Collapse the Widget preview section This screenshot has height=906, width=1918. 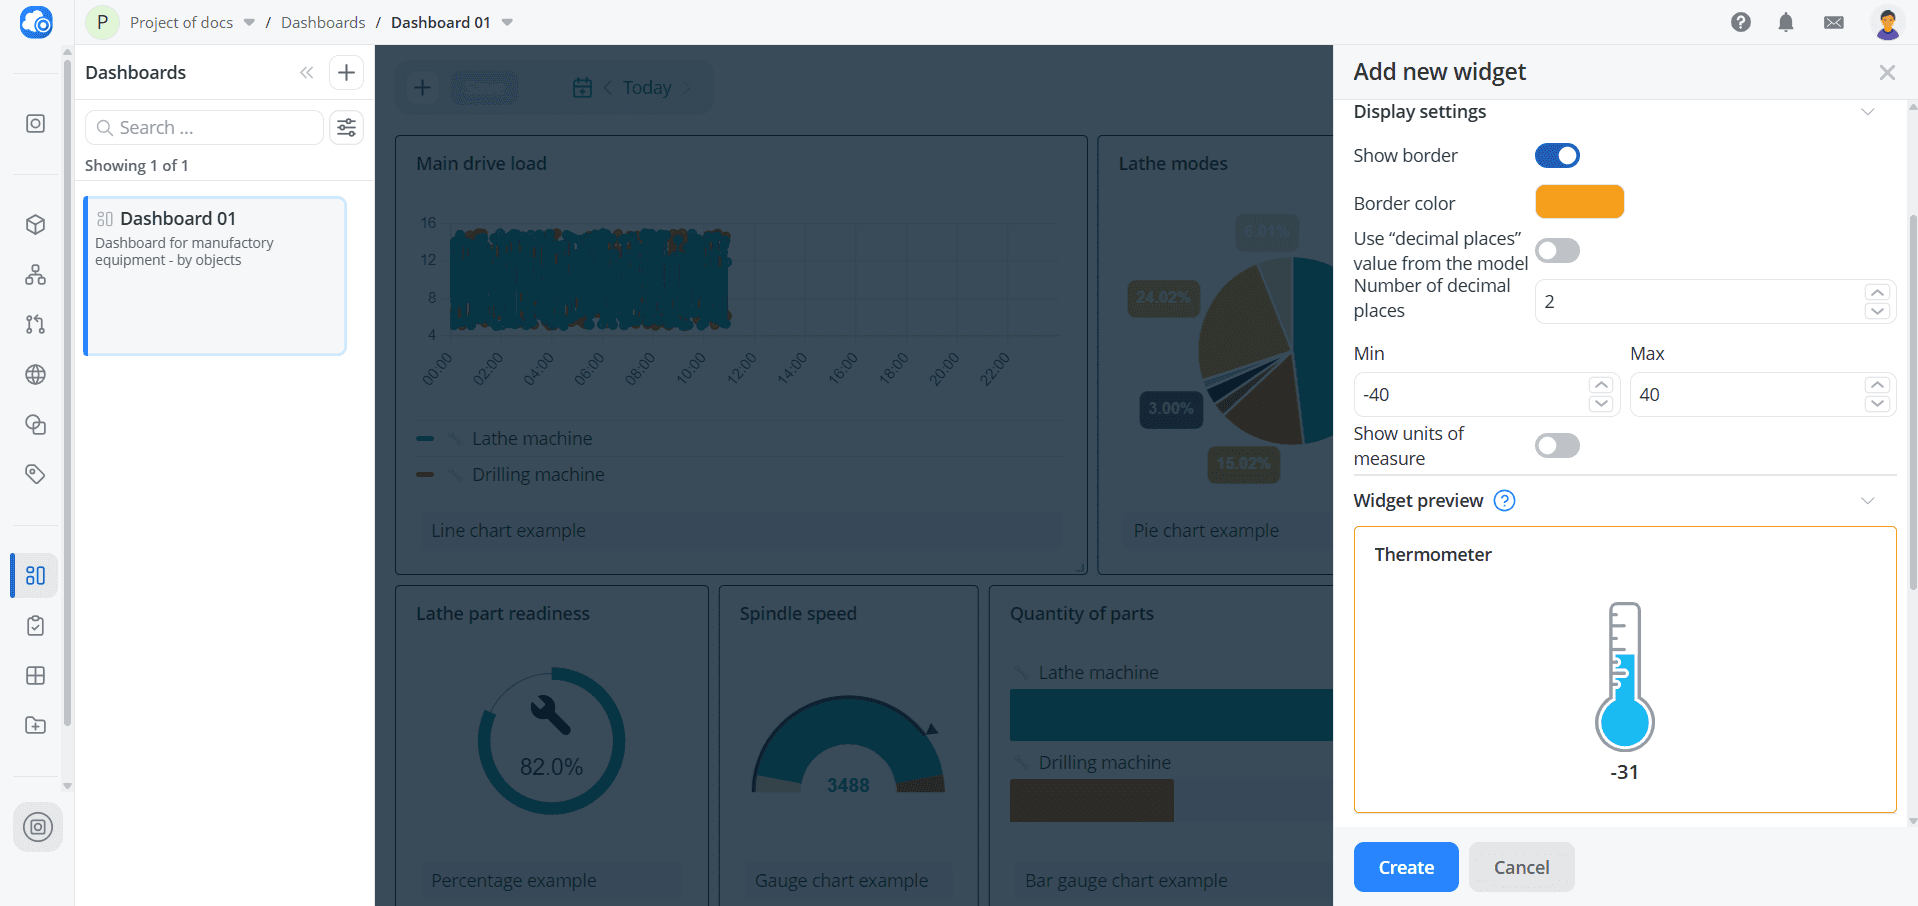click(x=1867, y=500)
